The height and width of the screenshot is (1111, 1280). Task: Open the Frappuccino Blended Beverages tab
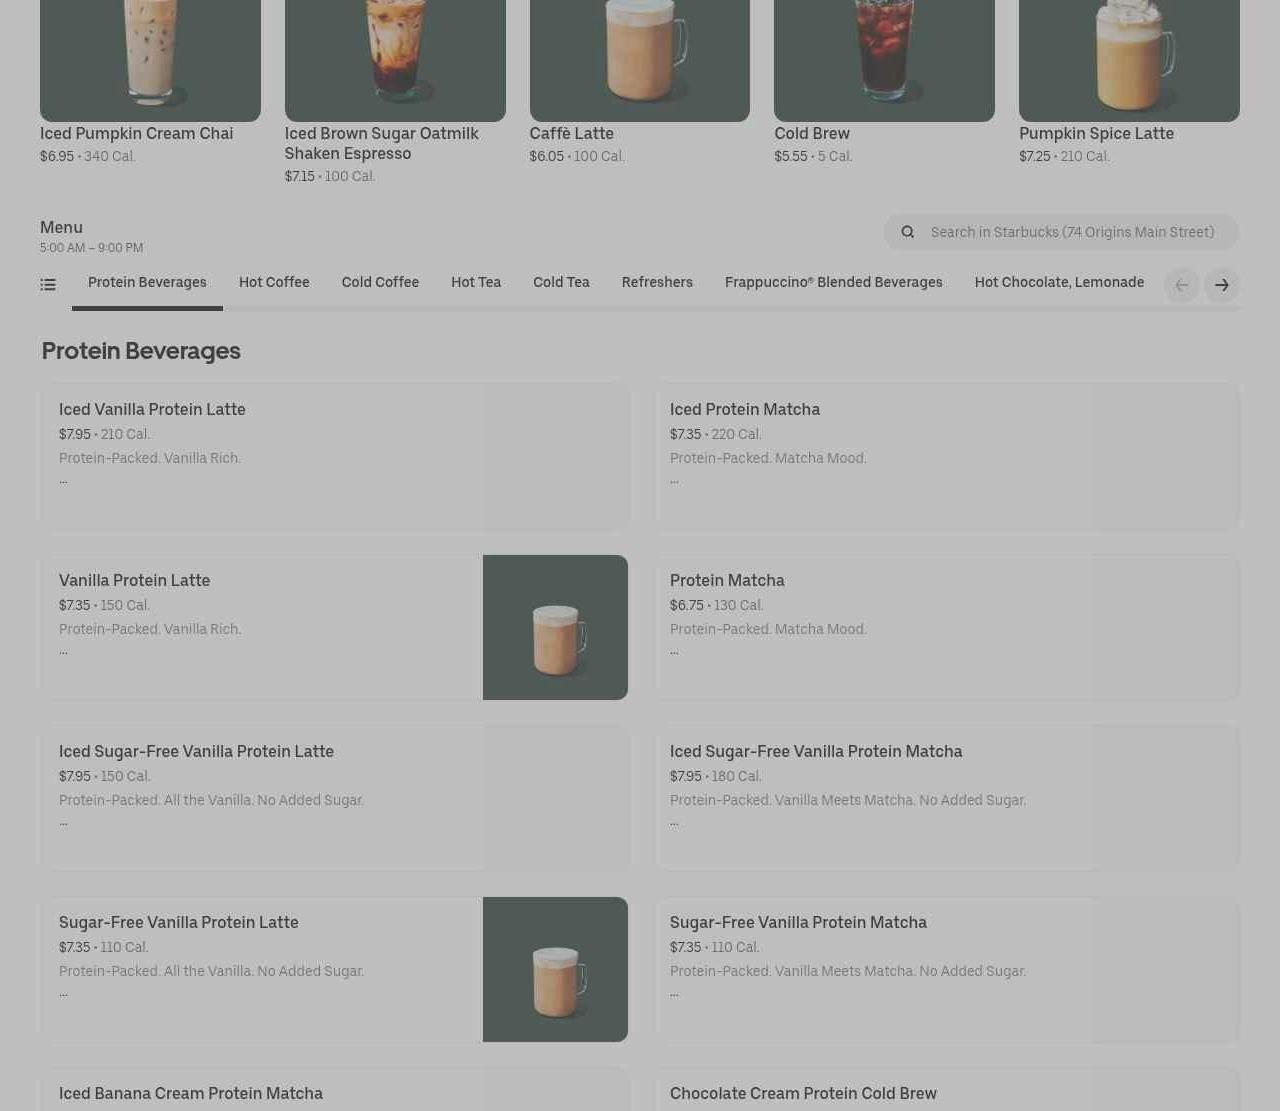(x=834, y=283)
